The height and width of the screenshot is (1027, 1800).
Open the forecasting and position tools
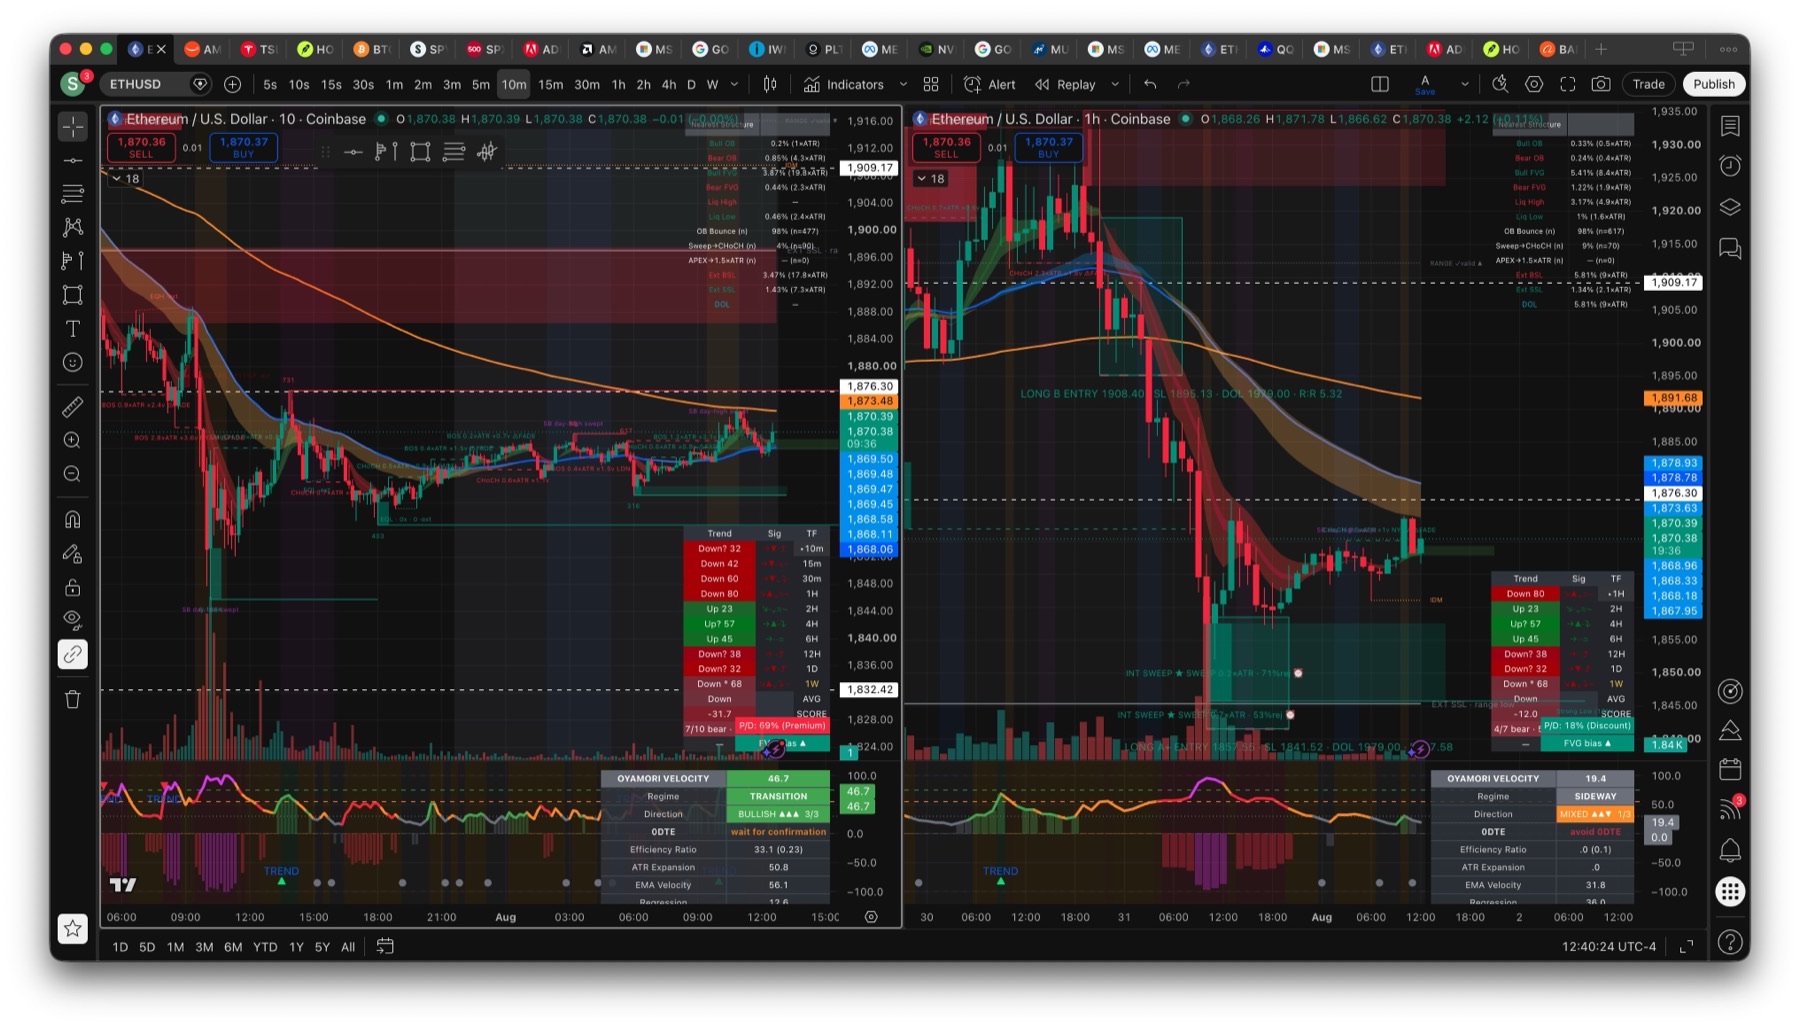coord(73,261)
